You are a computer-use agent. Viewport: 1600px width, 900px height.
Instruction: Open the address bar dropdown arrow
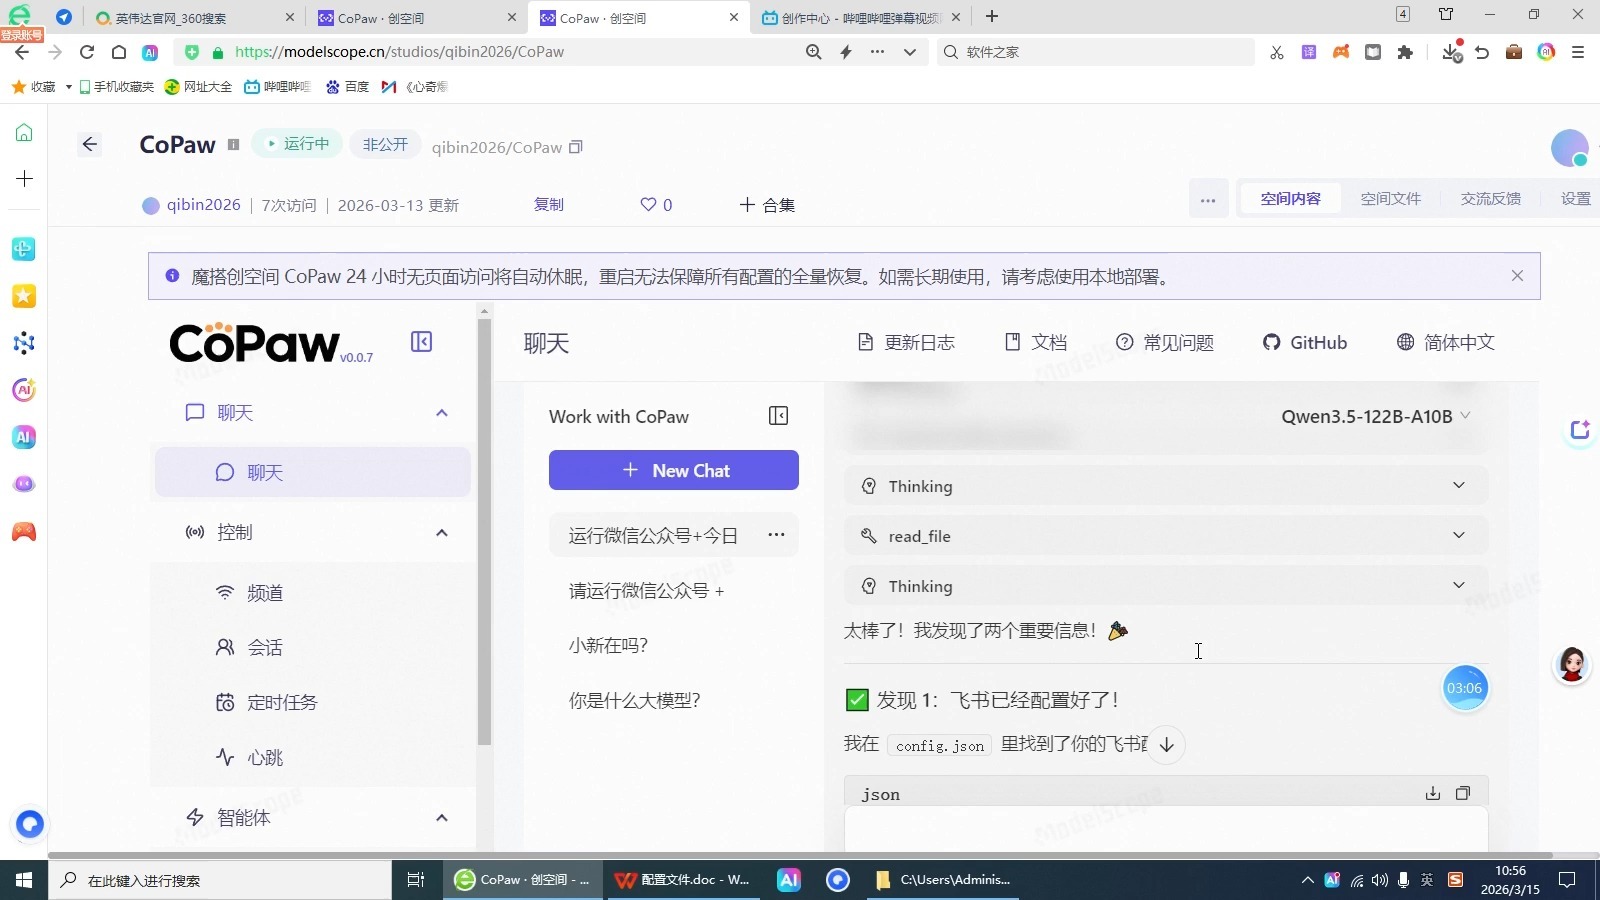[x=909, y=52]
